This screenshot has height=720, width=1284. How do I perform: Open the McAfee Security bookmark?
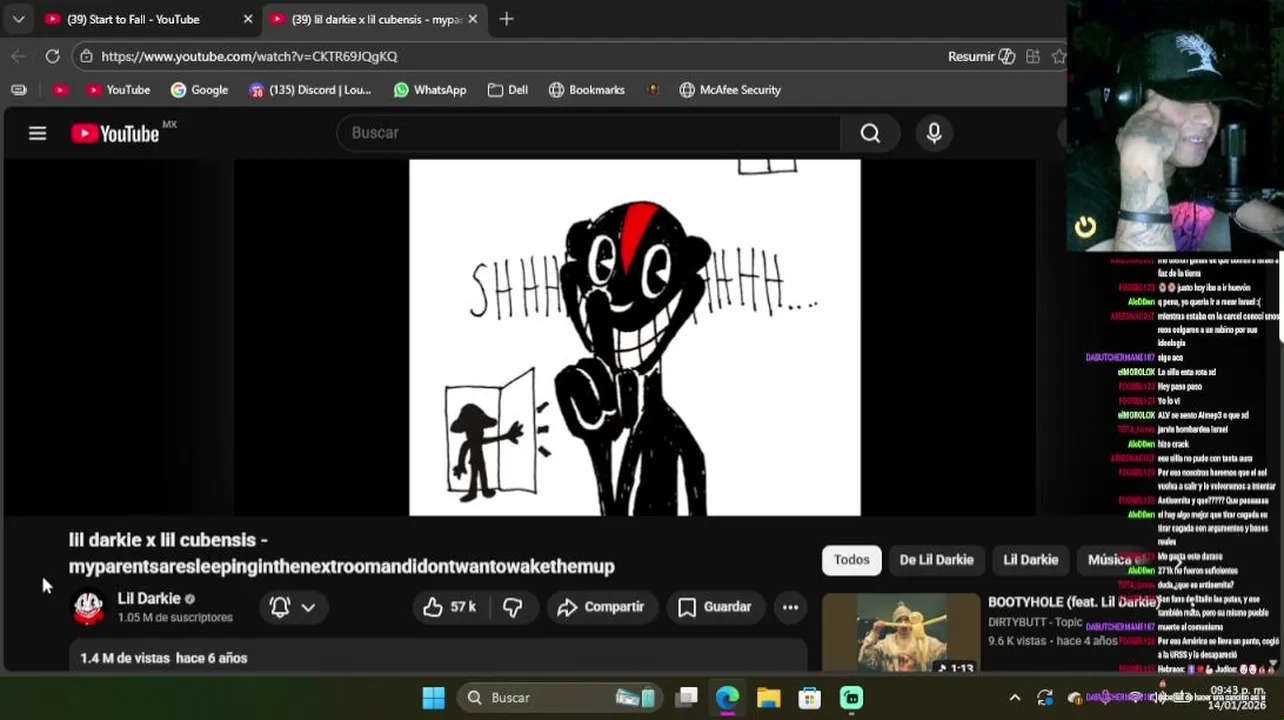click(x=730, y=90)
